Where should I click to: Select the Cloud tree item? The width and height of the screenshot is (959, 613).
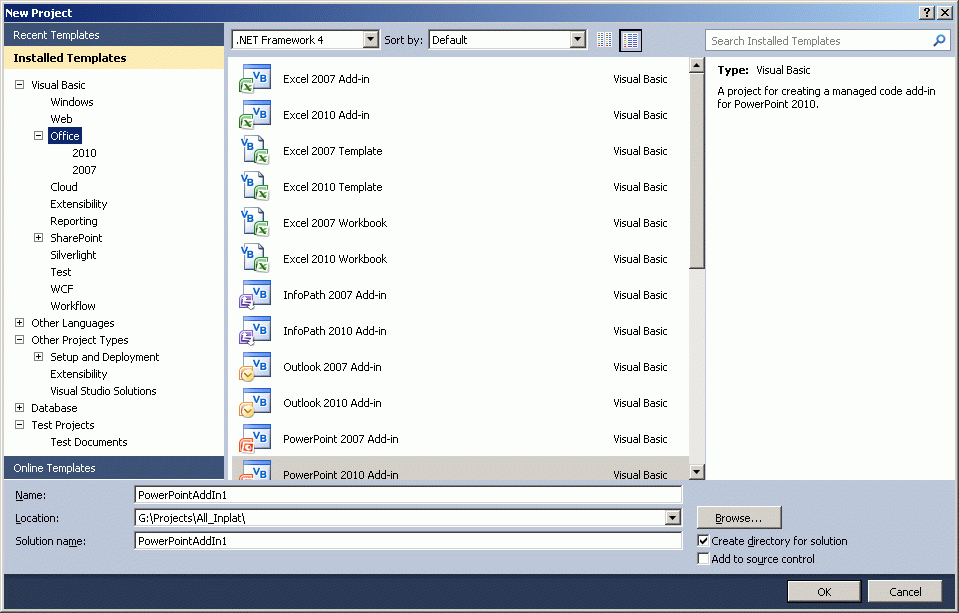point(64,187)
